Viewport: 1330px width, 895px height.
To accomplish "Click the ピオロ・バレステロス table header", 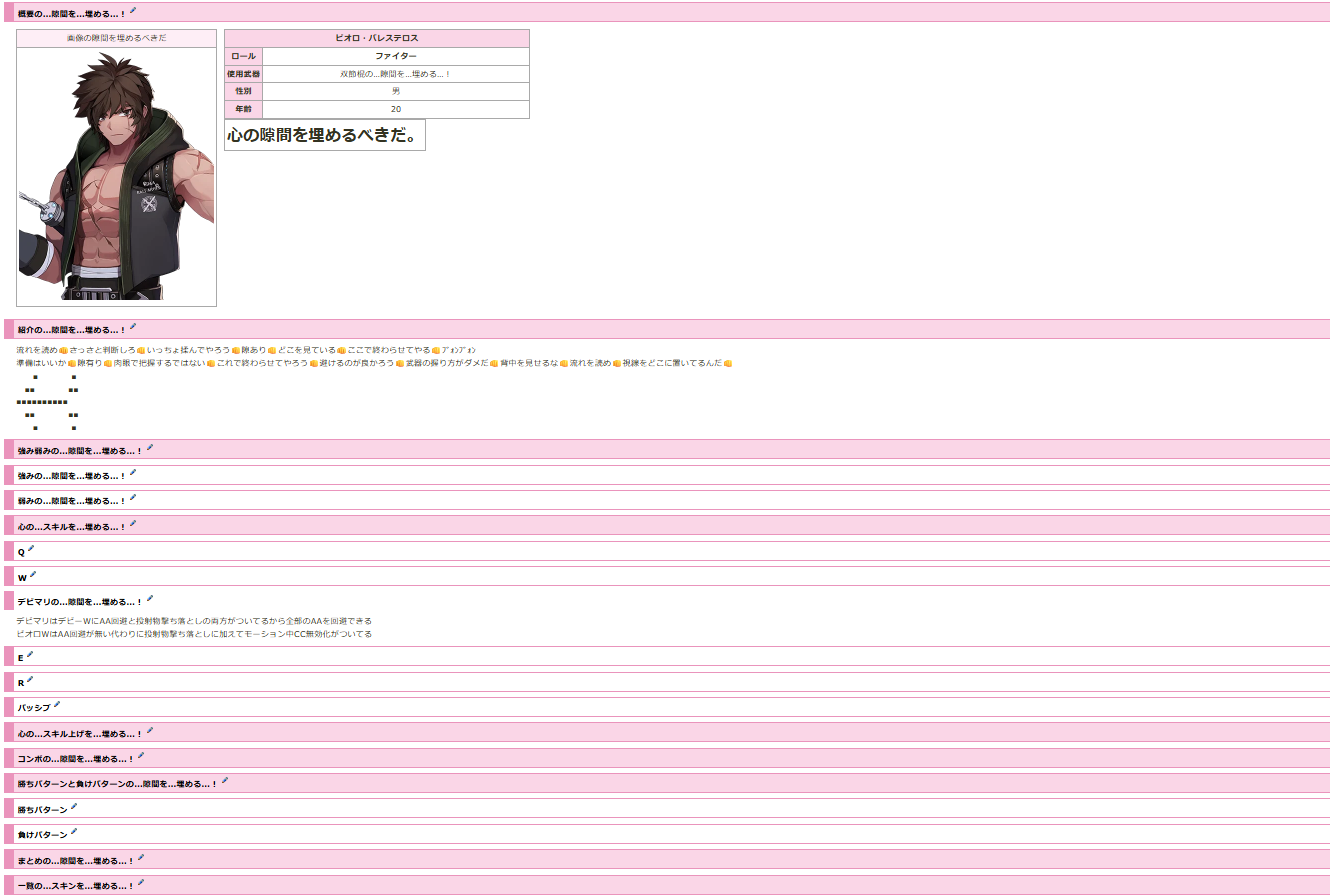I will click(376, 38).
